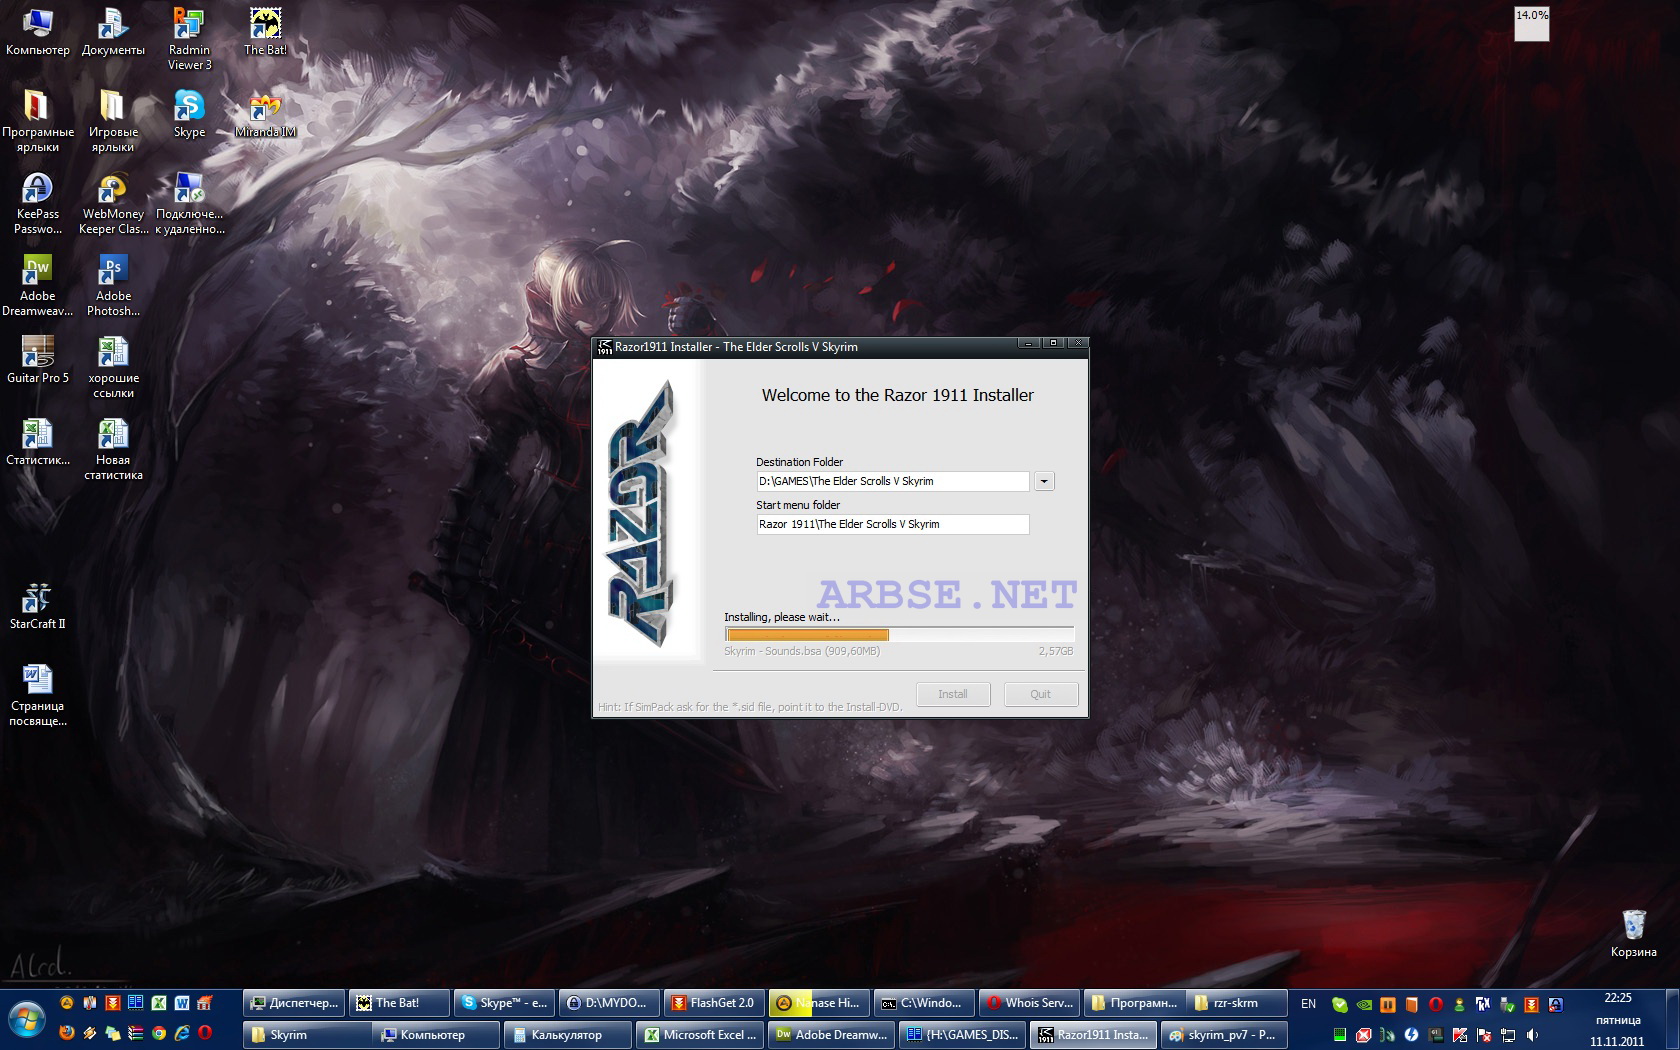
Task: Open the Игровые ярлыки folder
Action: point(113,121)
